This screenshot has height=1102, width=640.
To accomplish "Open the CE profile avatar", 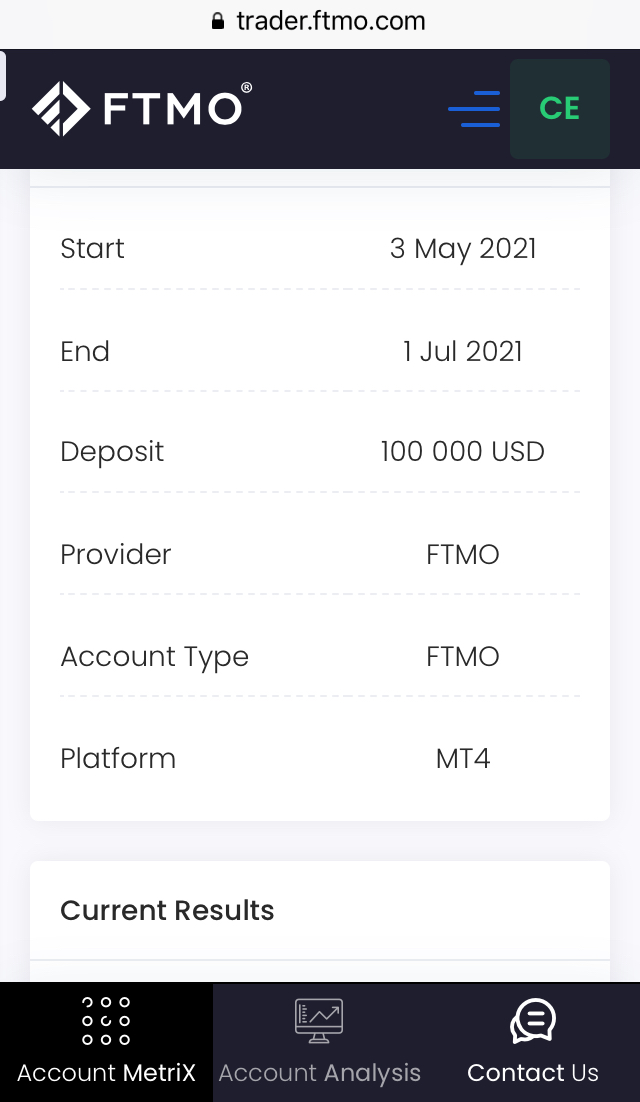I will click(559, 109).
